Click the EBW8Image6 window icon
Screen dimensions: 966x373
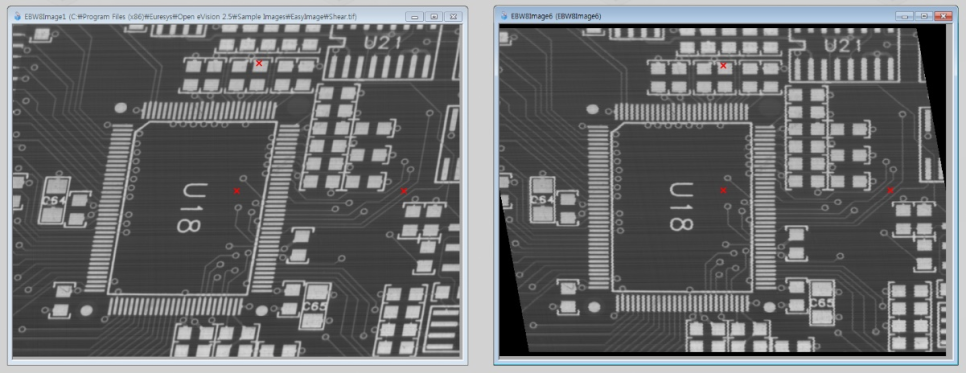[504, 15]
